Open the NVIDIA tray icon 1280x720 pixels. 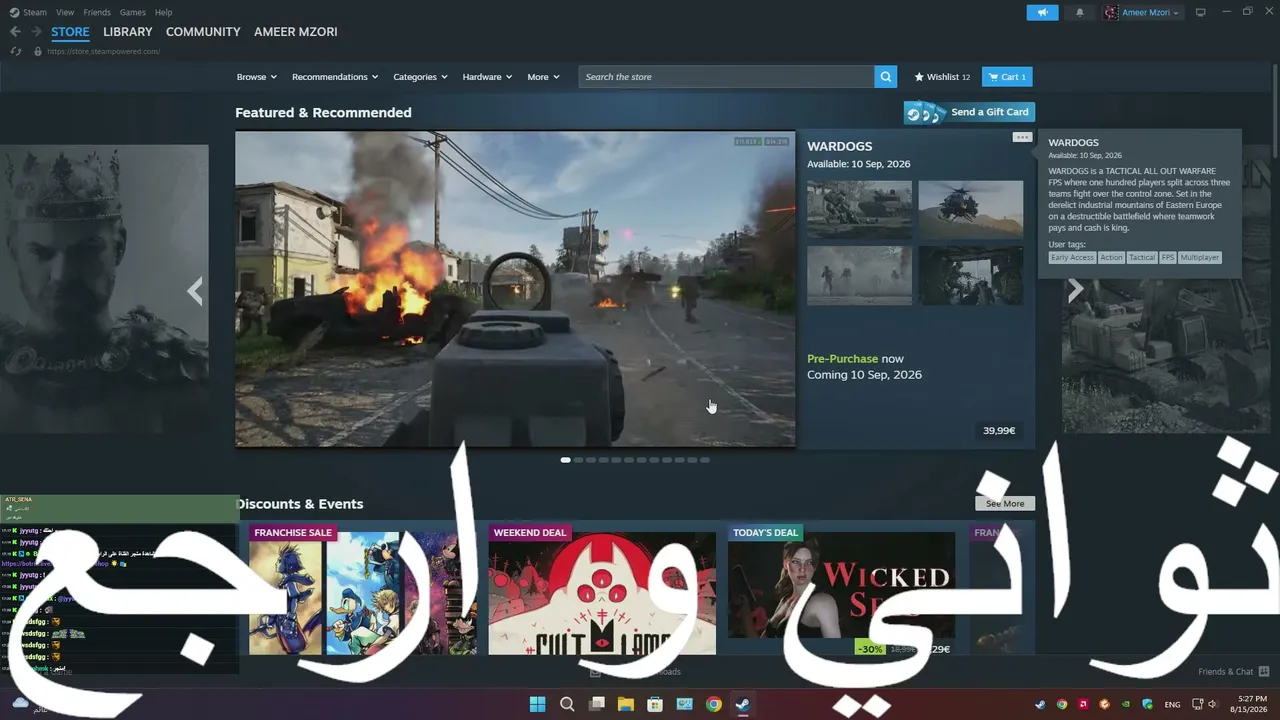(1127, 704)
